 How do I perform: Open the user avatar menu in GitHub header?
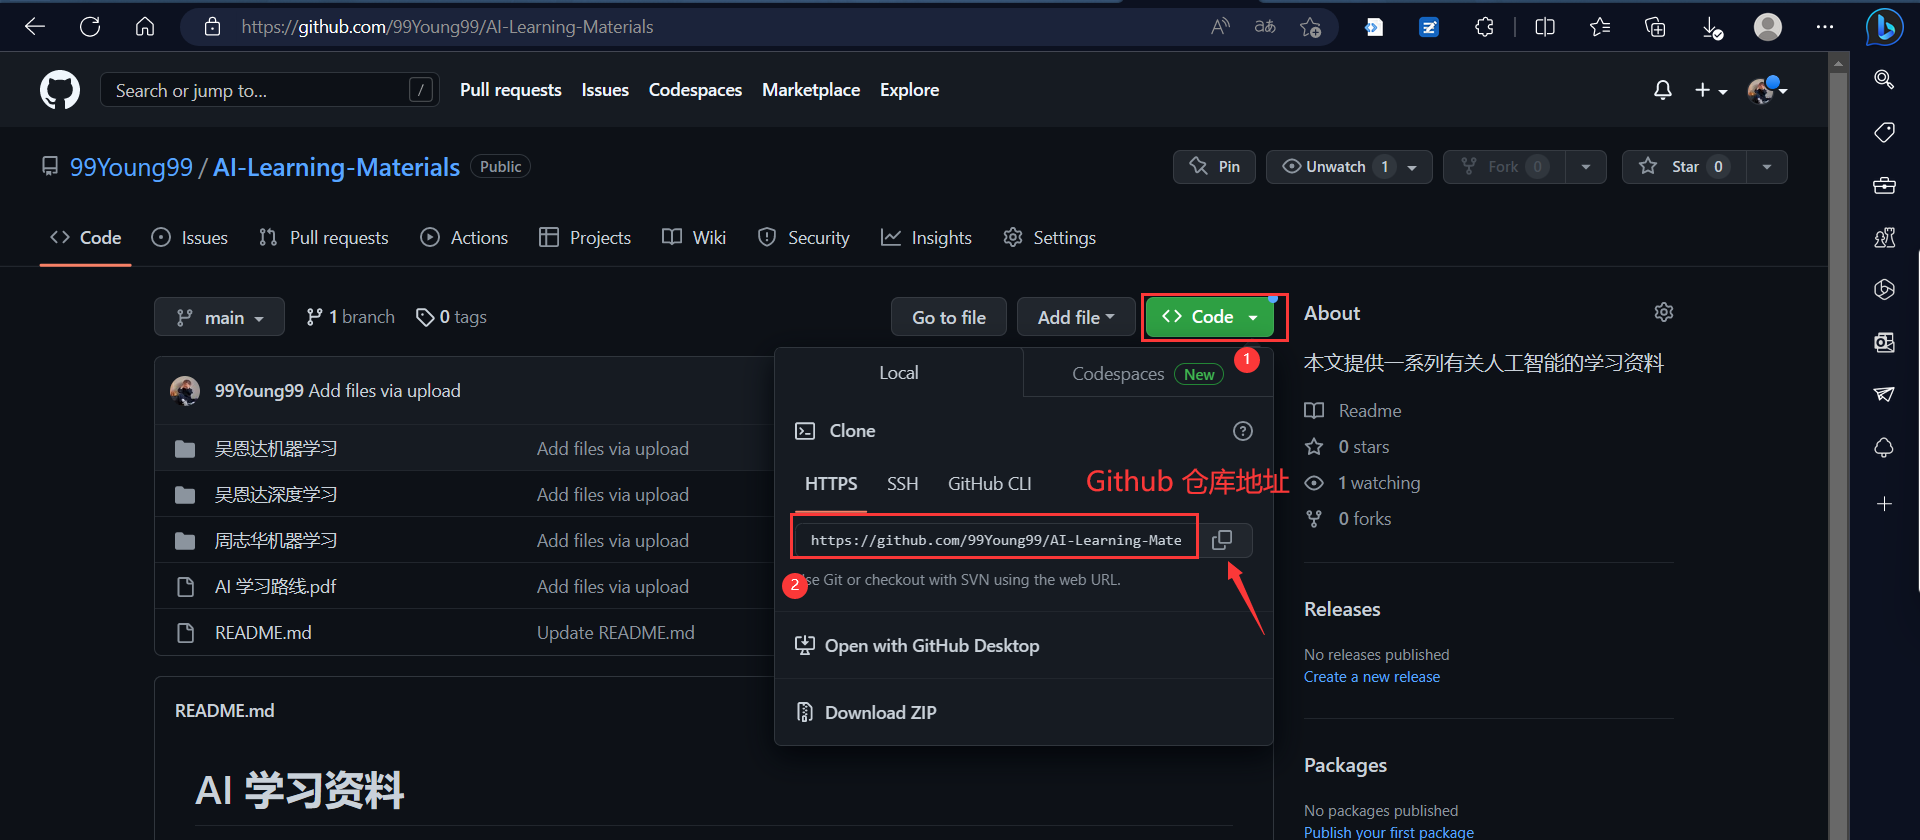pyautogui.click(x=1767, y=90)
